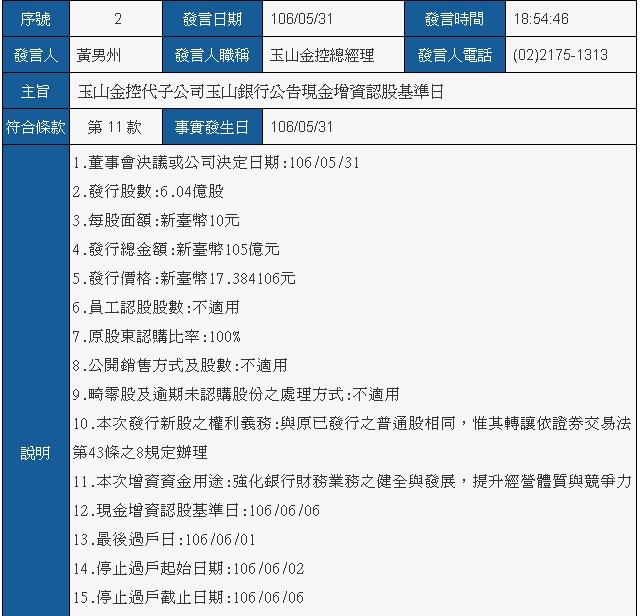
Task: Click the 事實發生日 header cell
Action: click(x=212, y=127)
